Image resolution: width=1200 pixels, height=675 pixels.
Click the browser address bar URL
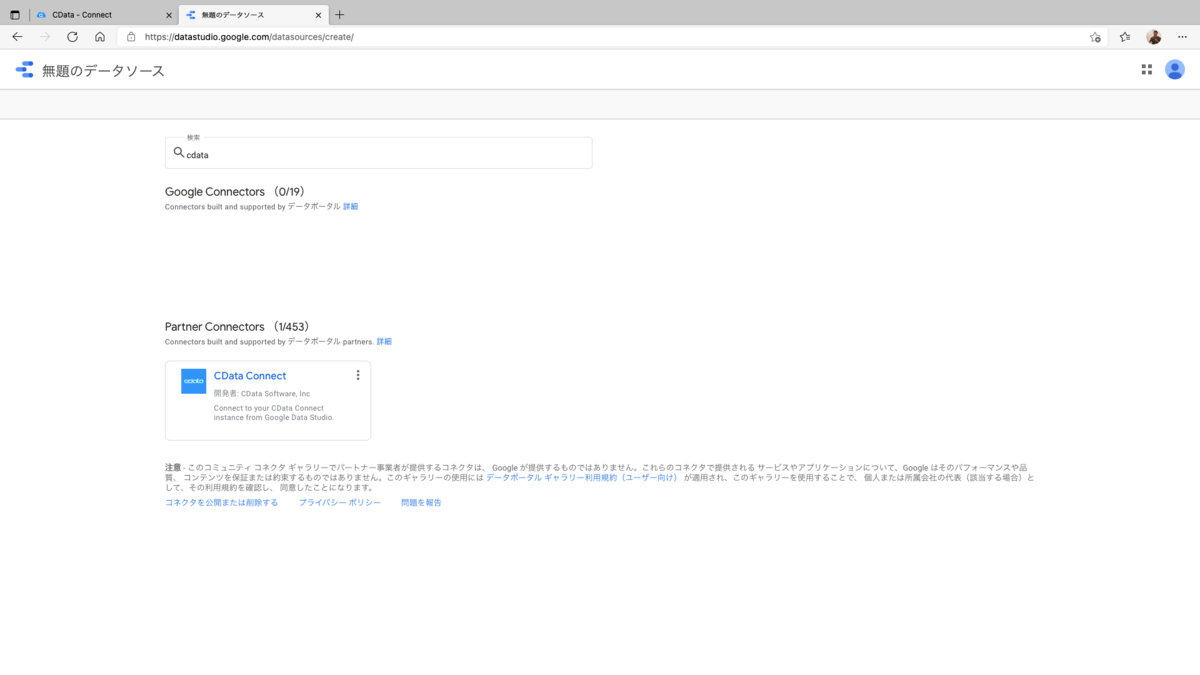pos(249,37)
